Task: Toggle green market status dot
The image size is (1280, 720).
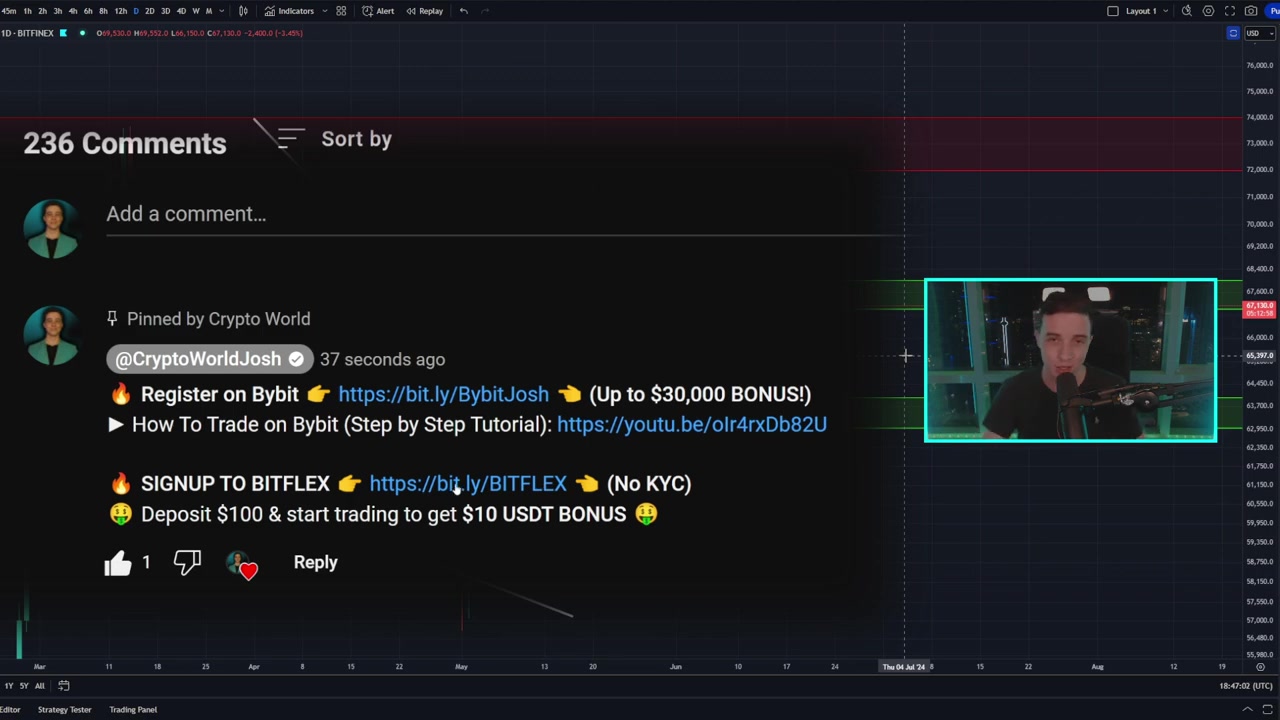Action: [x=82, y=33]
